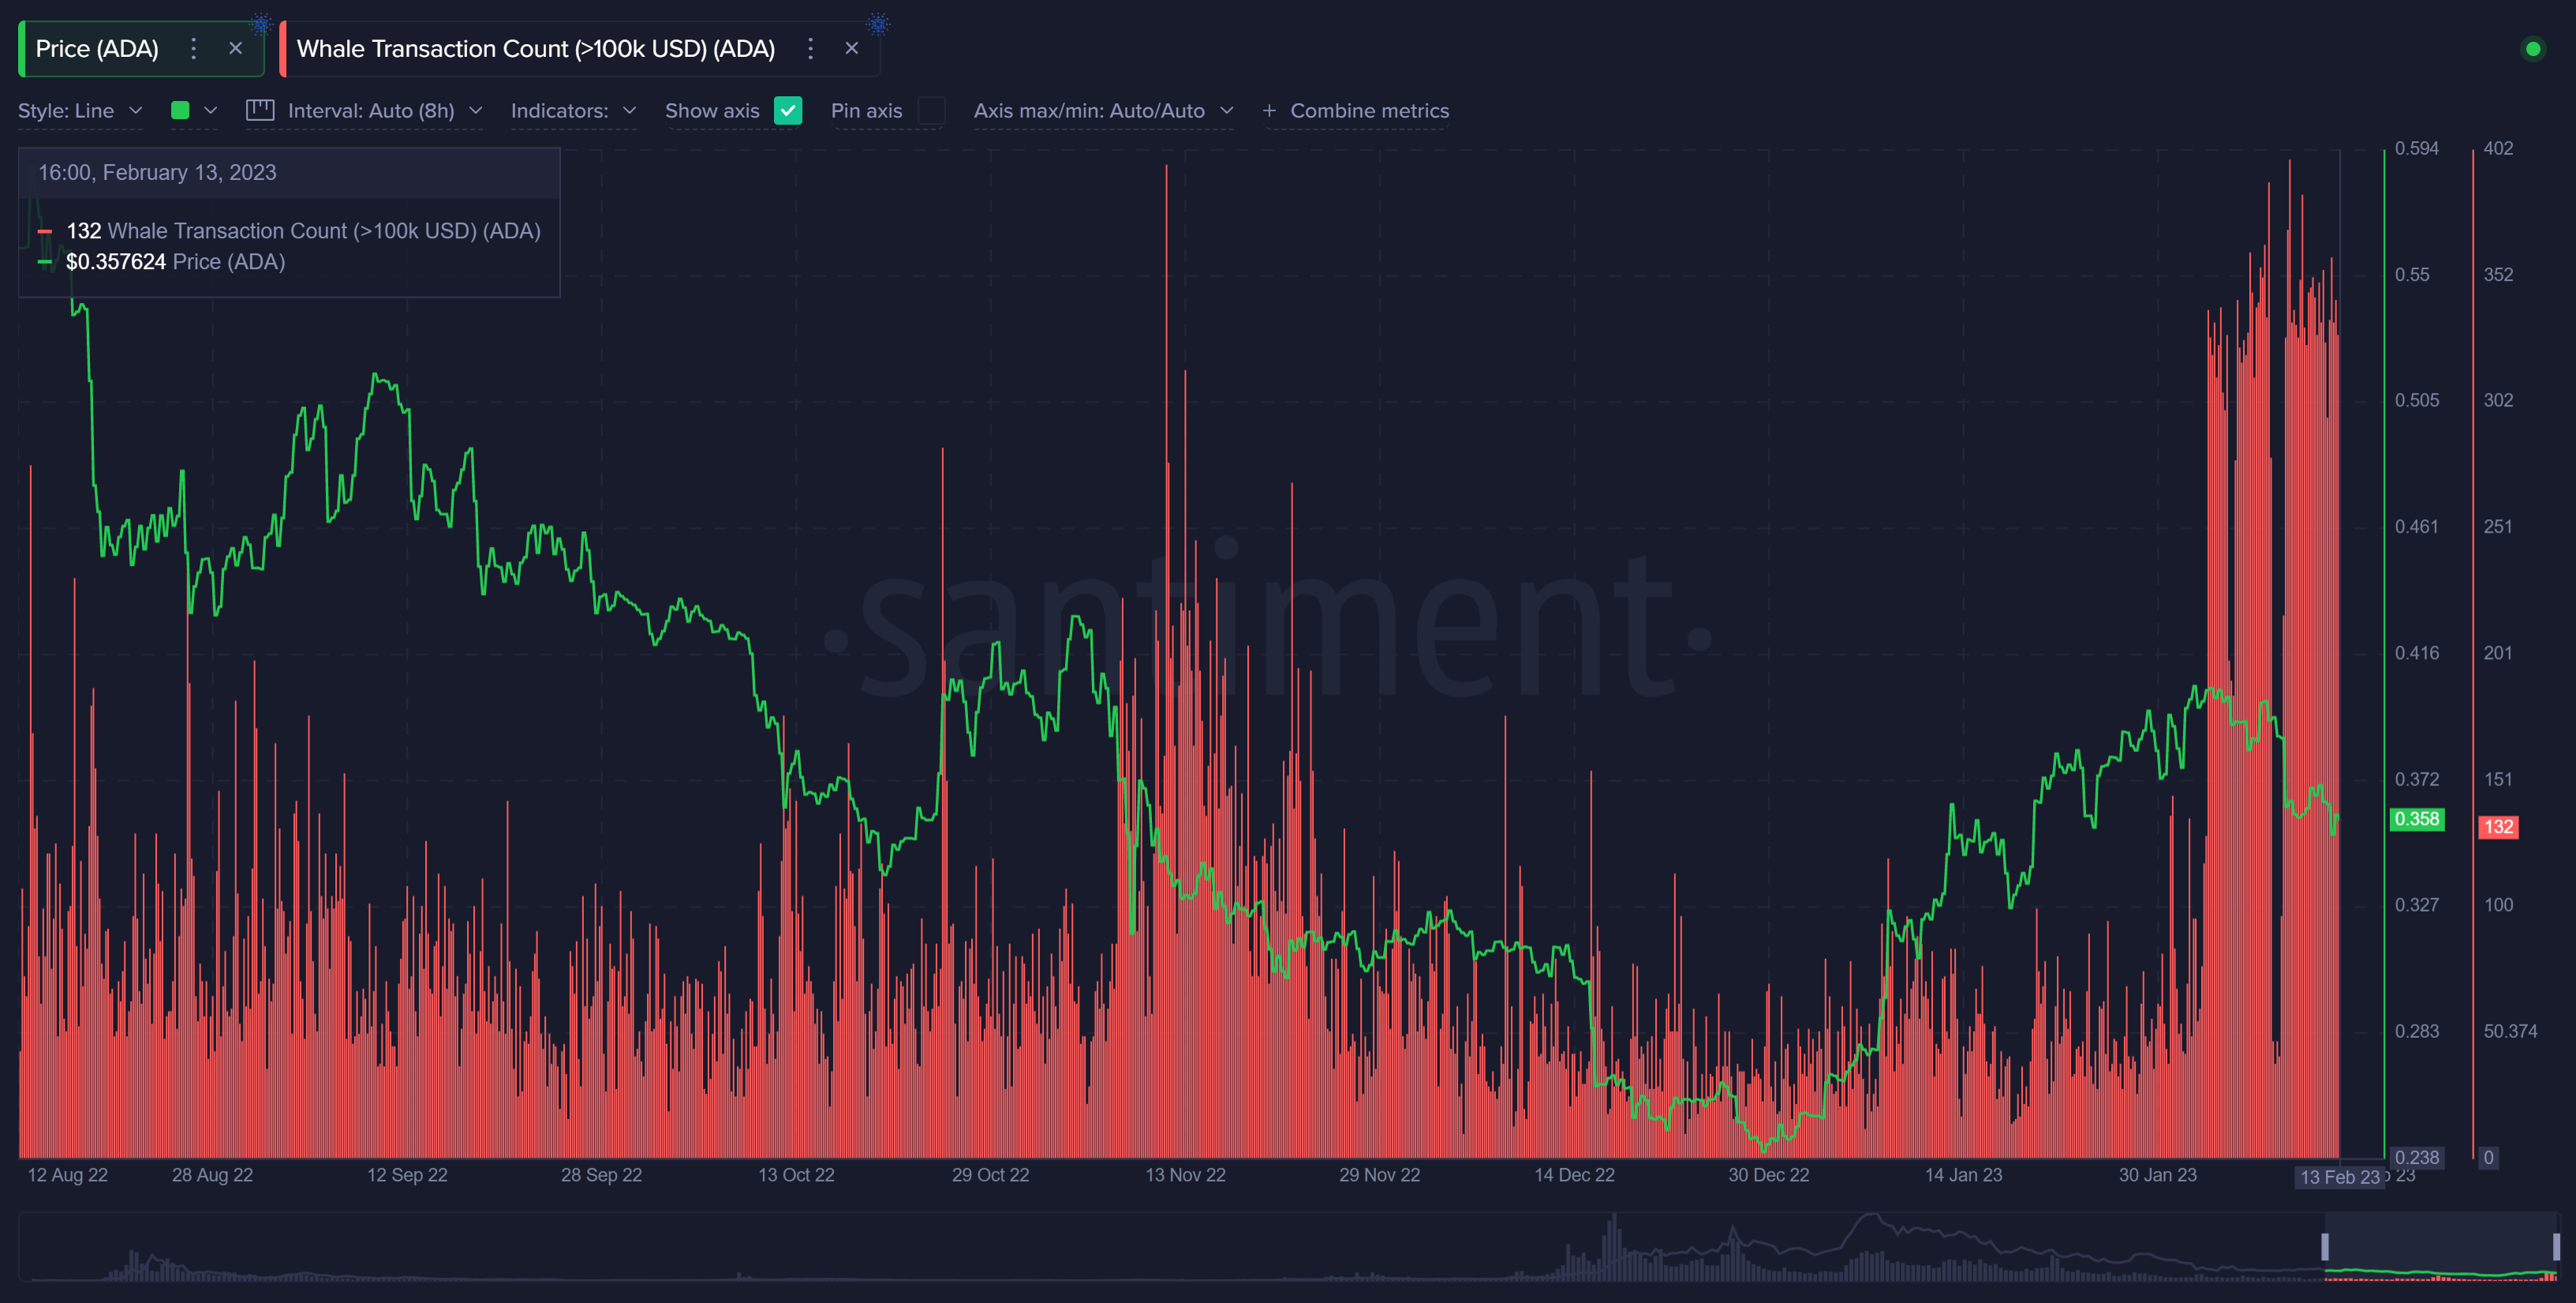
Task: Open the Whale Transaction Count options menu
Action: (x=810, y=48)
